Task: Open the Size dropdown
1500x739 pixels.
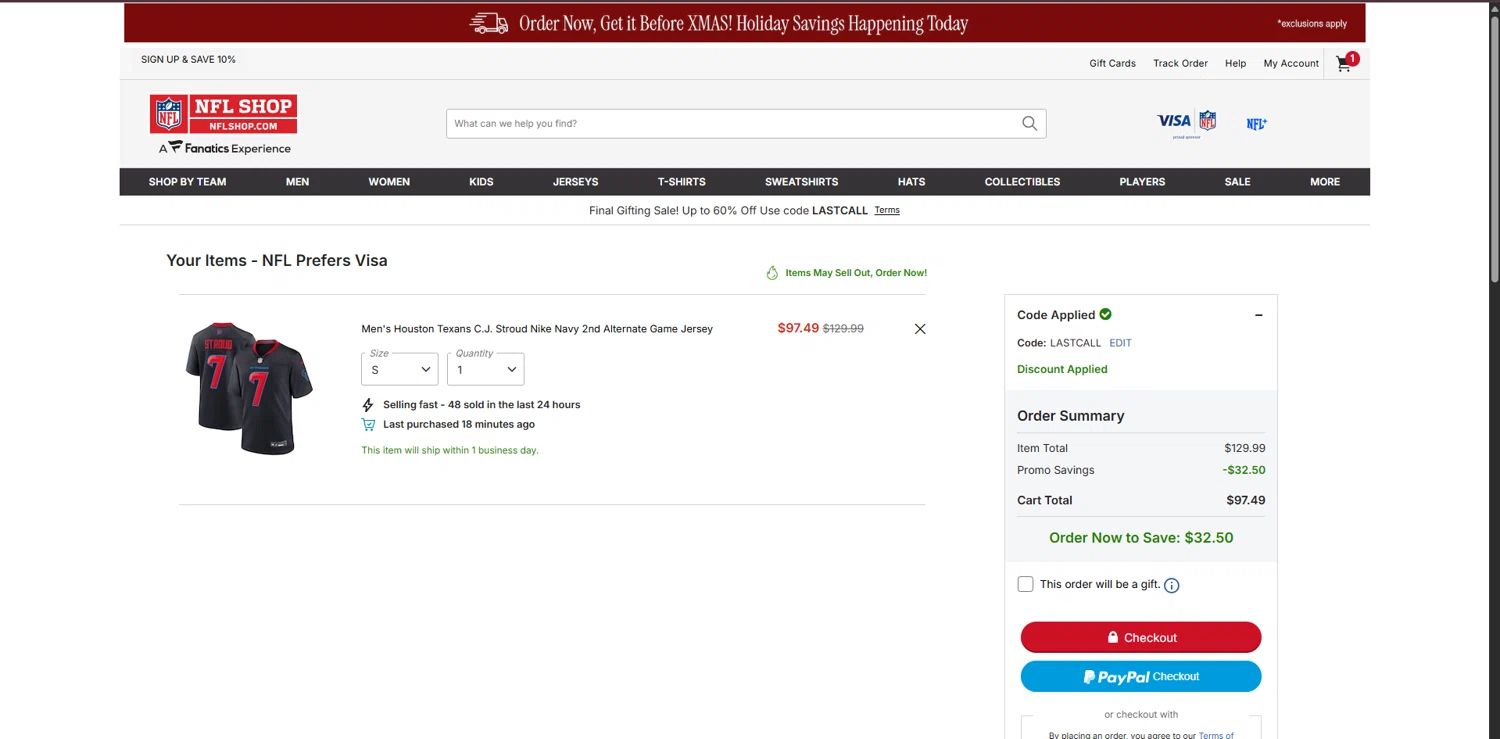Action: (x=400, y=369)
